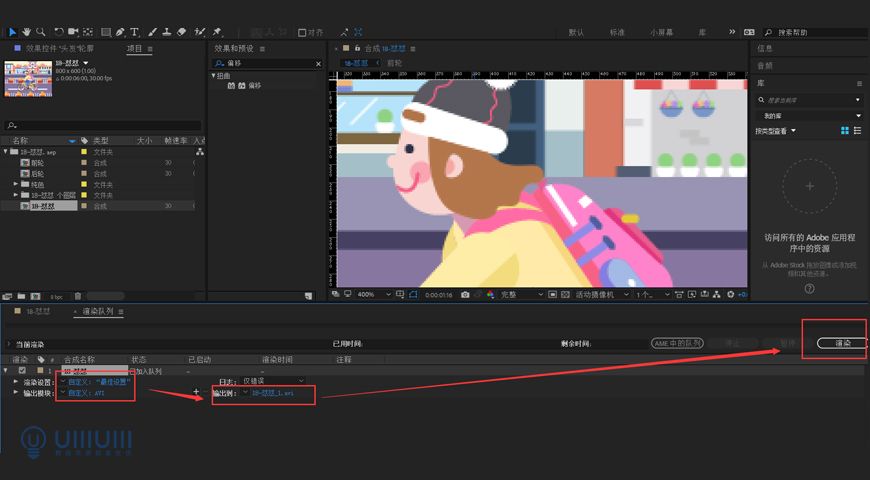Screen dimensions: 870x480
Task: Select the Eraser tool
Action: click(181, 32)
